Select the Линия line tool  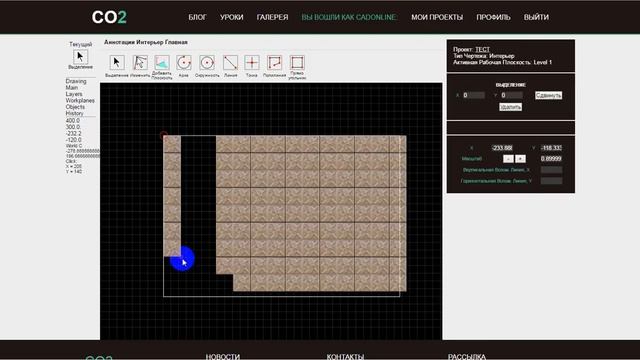coord(230,63)
